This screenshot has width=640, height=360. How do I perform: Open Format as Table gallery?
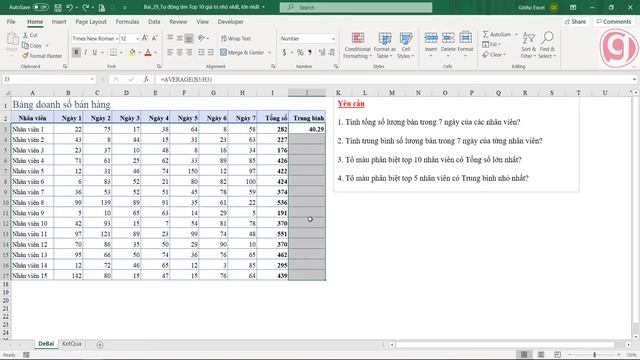point(384,45)
